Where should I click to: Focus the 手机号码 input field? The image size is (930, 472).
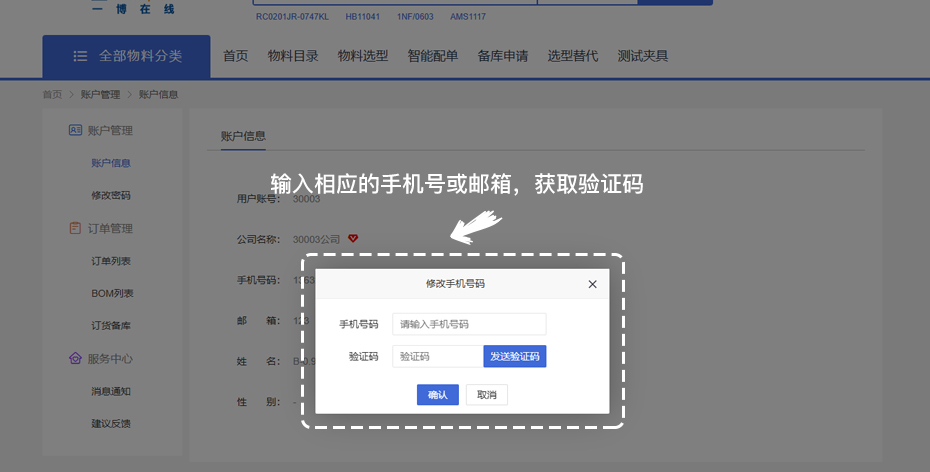[x=469, y=324]
